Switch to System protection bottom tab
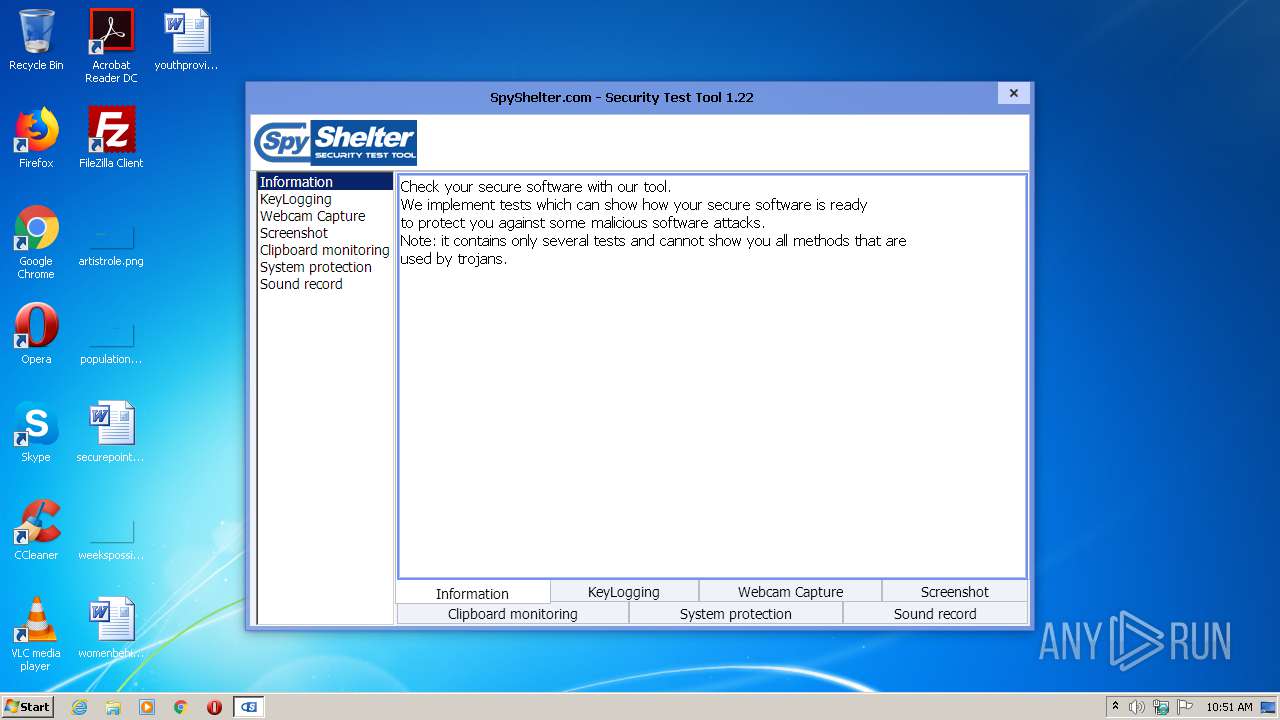This screenshot has width=1280, height=720. point(736,613)
